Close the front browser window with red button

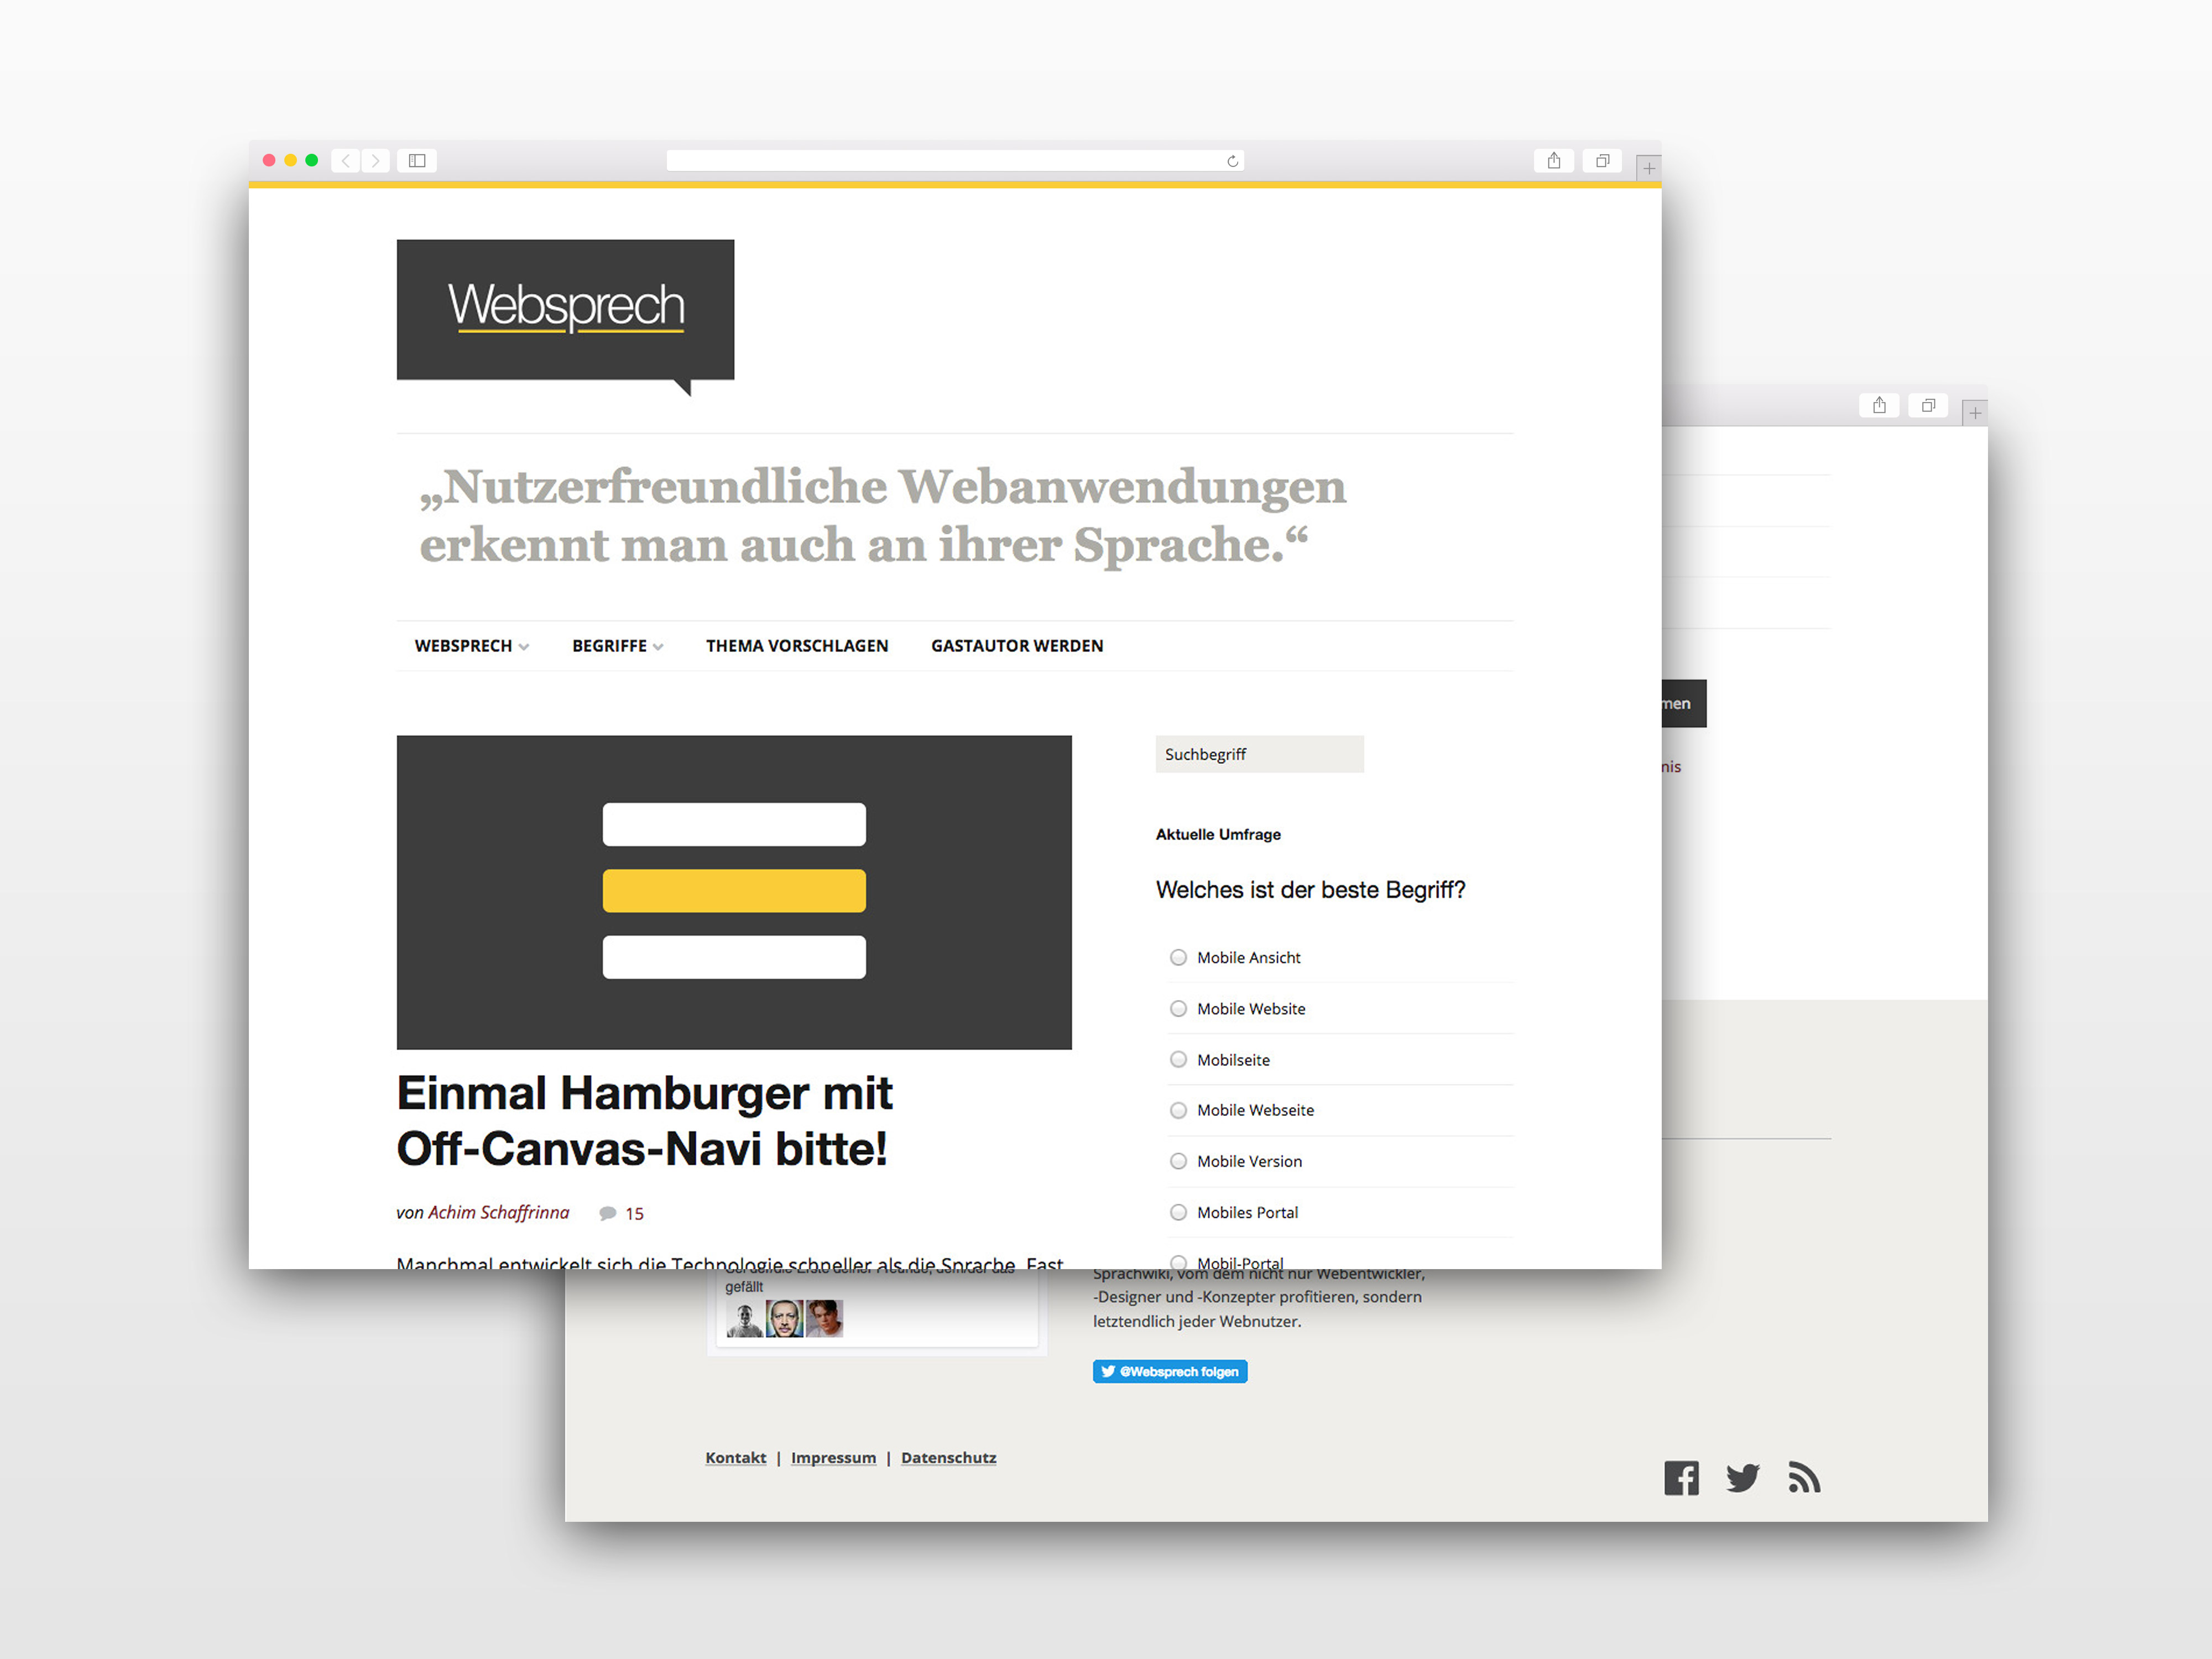click(x=269, y=160)
